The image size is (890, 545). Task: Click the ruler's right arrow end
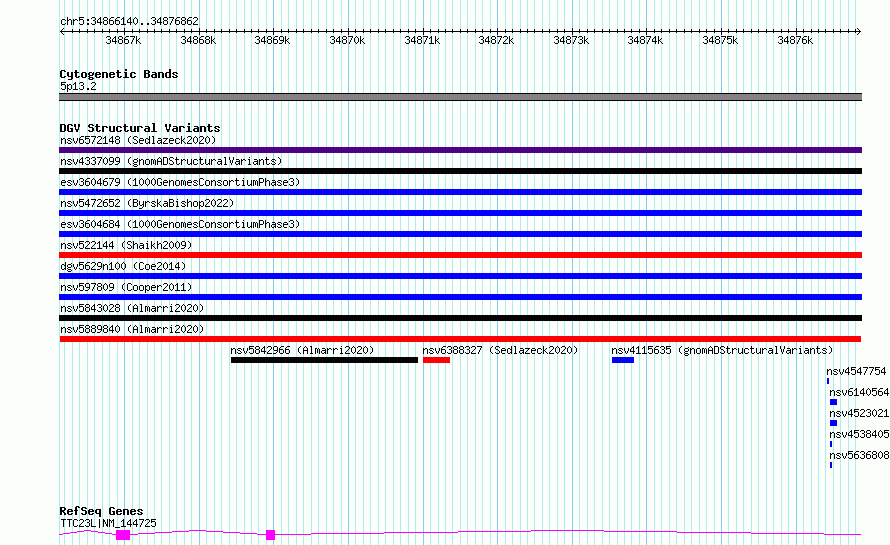point(859,31)
